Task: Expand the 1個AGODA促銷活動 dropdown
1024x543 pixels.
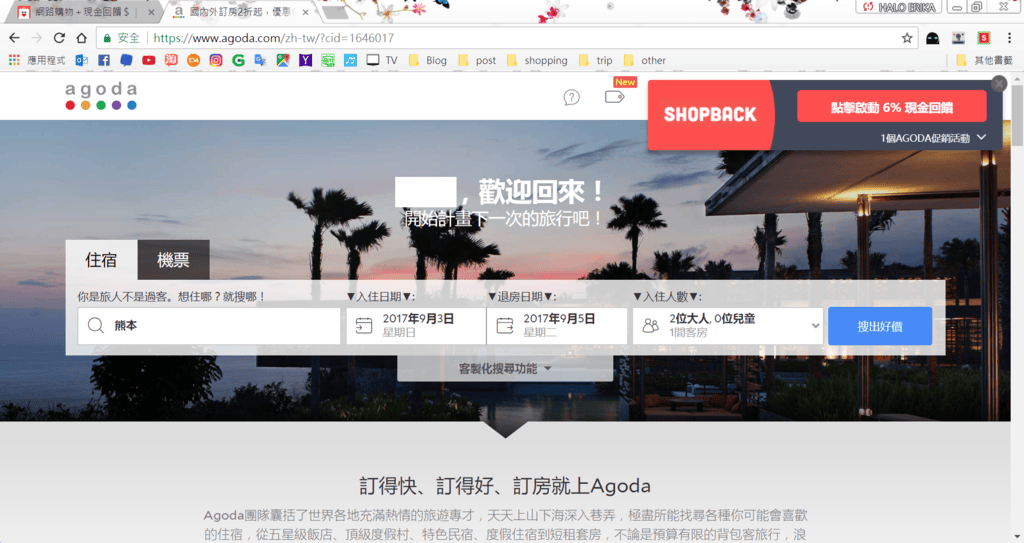Action: 933,137
